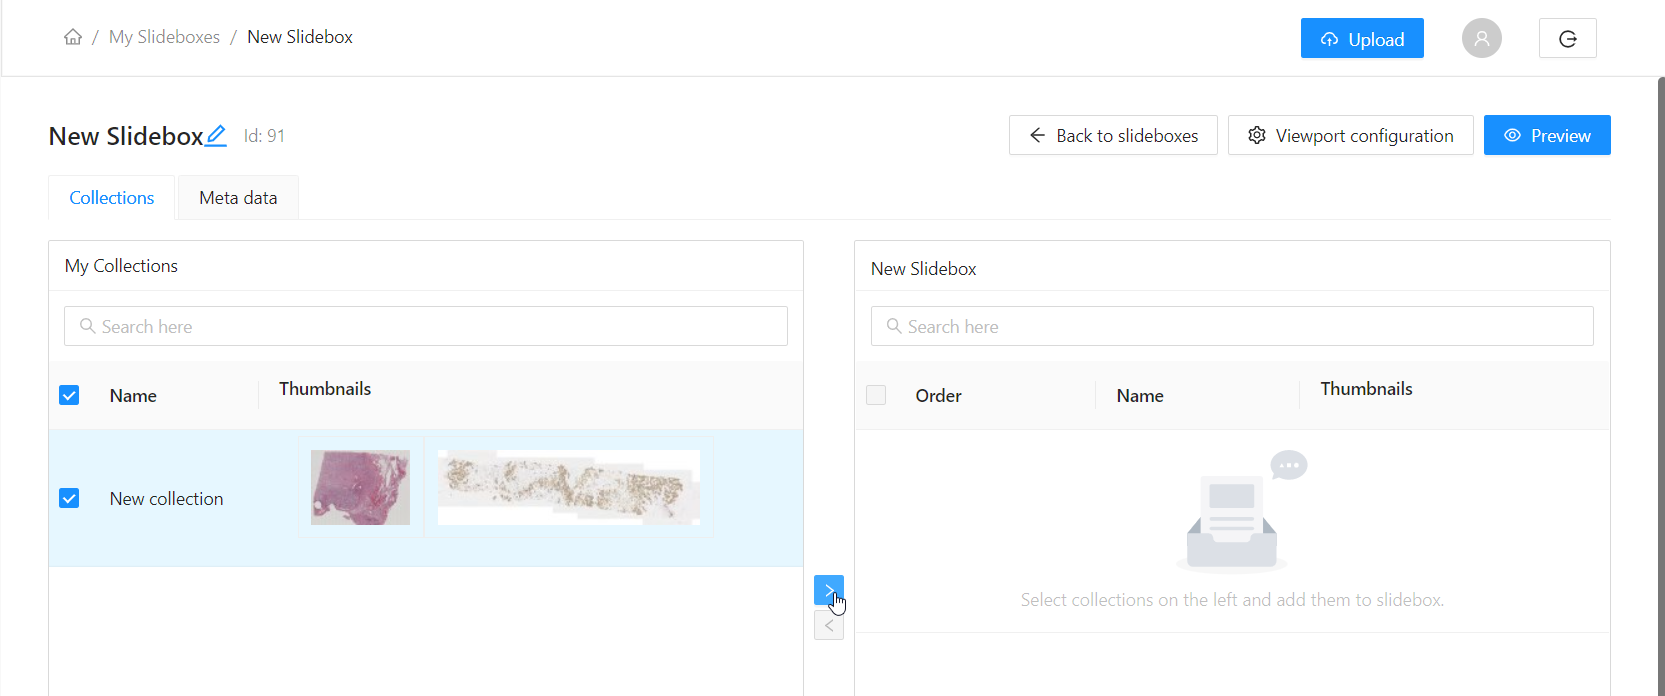The image size is (1665, 696).
Task: Click the right arrow to add collection
Action: pyautogui.click(x=828, y=590)
